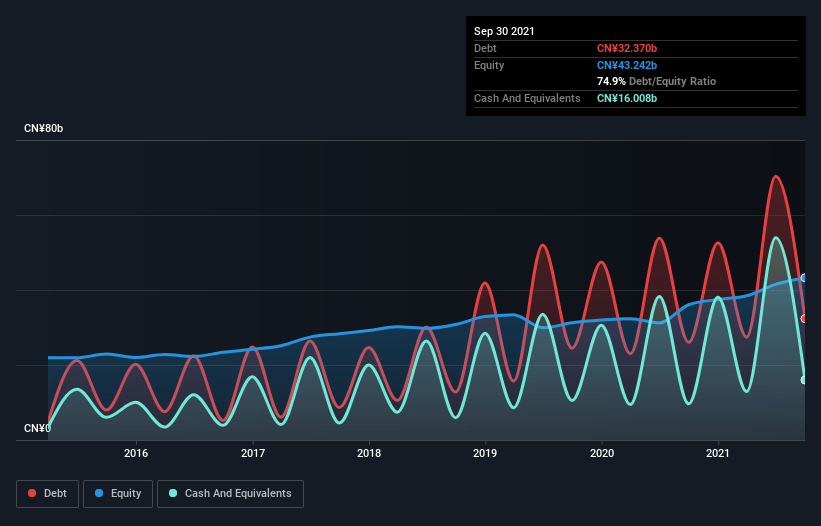Click Cash And Equivalents label in tooltip
The image size is (821, 526).
coord(527,98)
